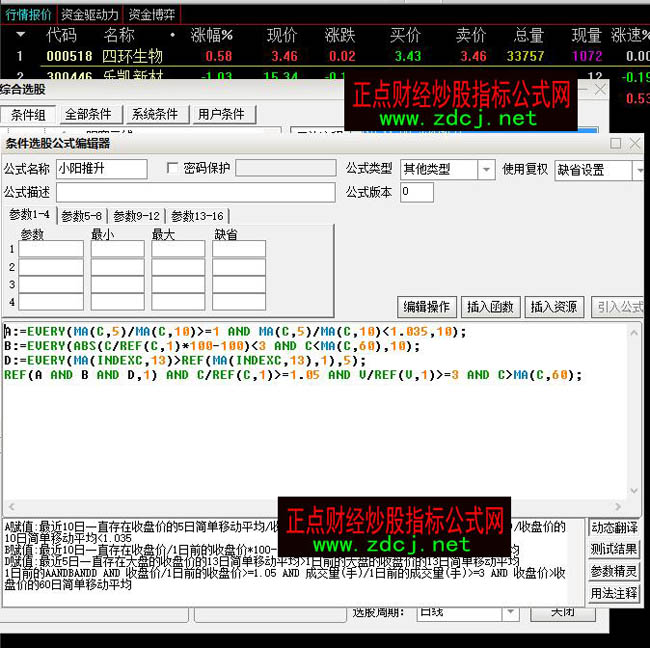
Task: Toggle the 密码保护 checkbox
Action: (173, 169)
